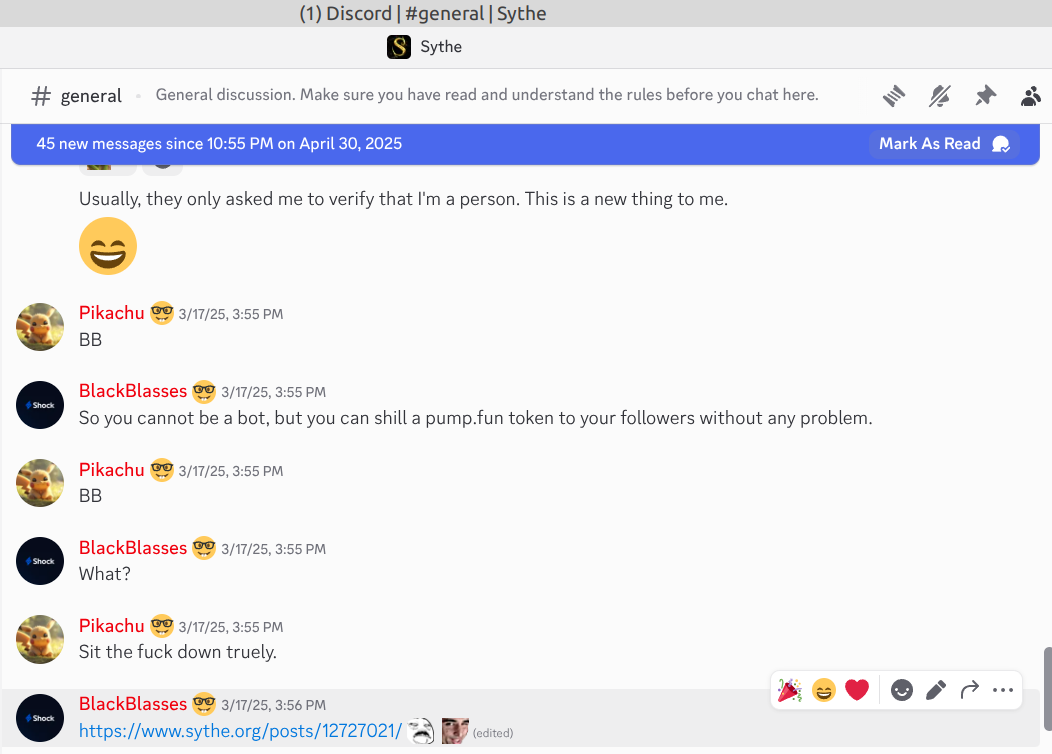The width and height of the screenshot is (1052, 754).
Task: Open the Threads icon in channel header
Action: pos(894,96)
